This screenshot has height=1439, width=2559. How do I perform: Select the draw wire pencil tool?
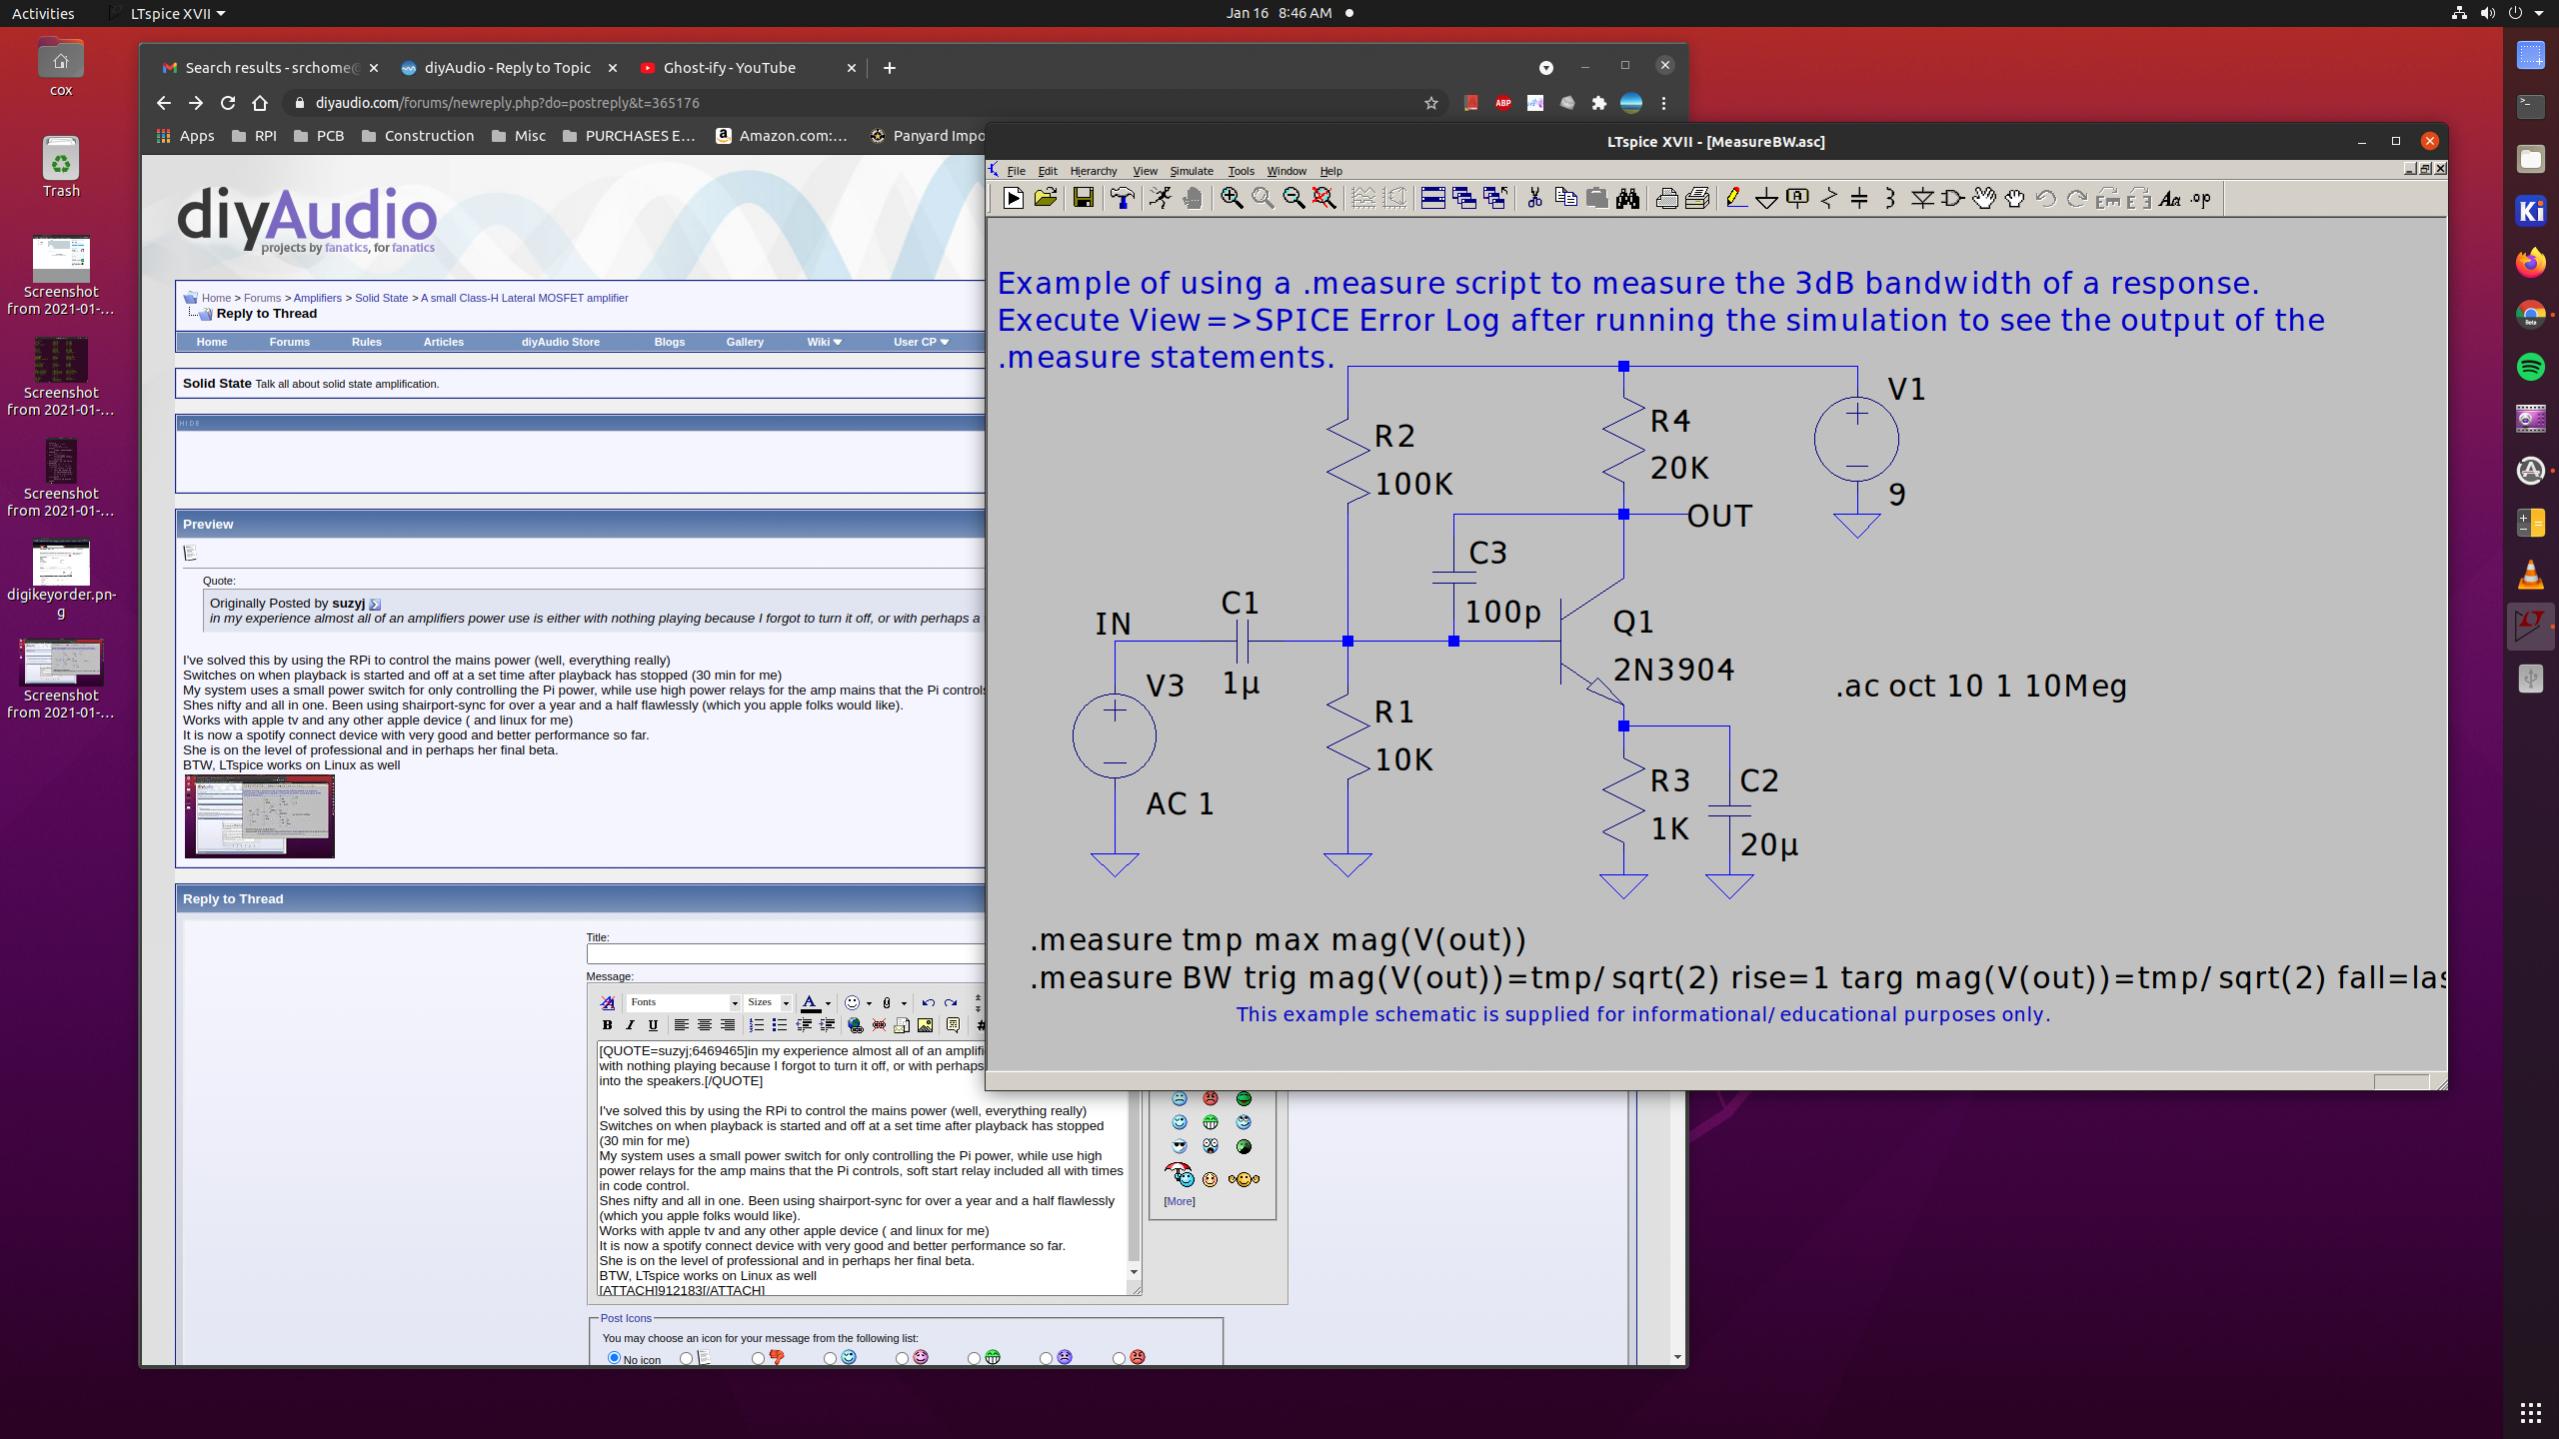tap(1736, 198)
